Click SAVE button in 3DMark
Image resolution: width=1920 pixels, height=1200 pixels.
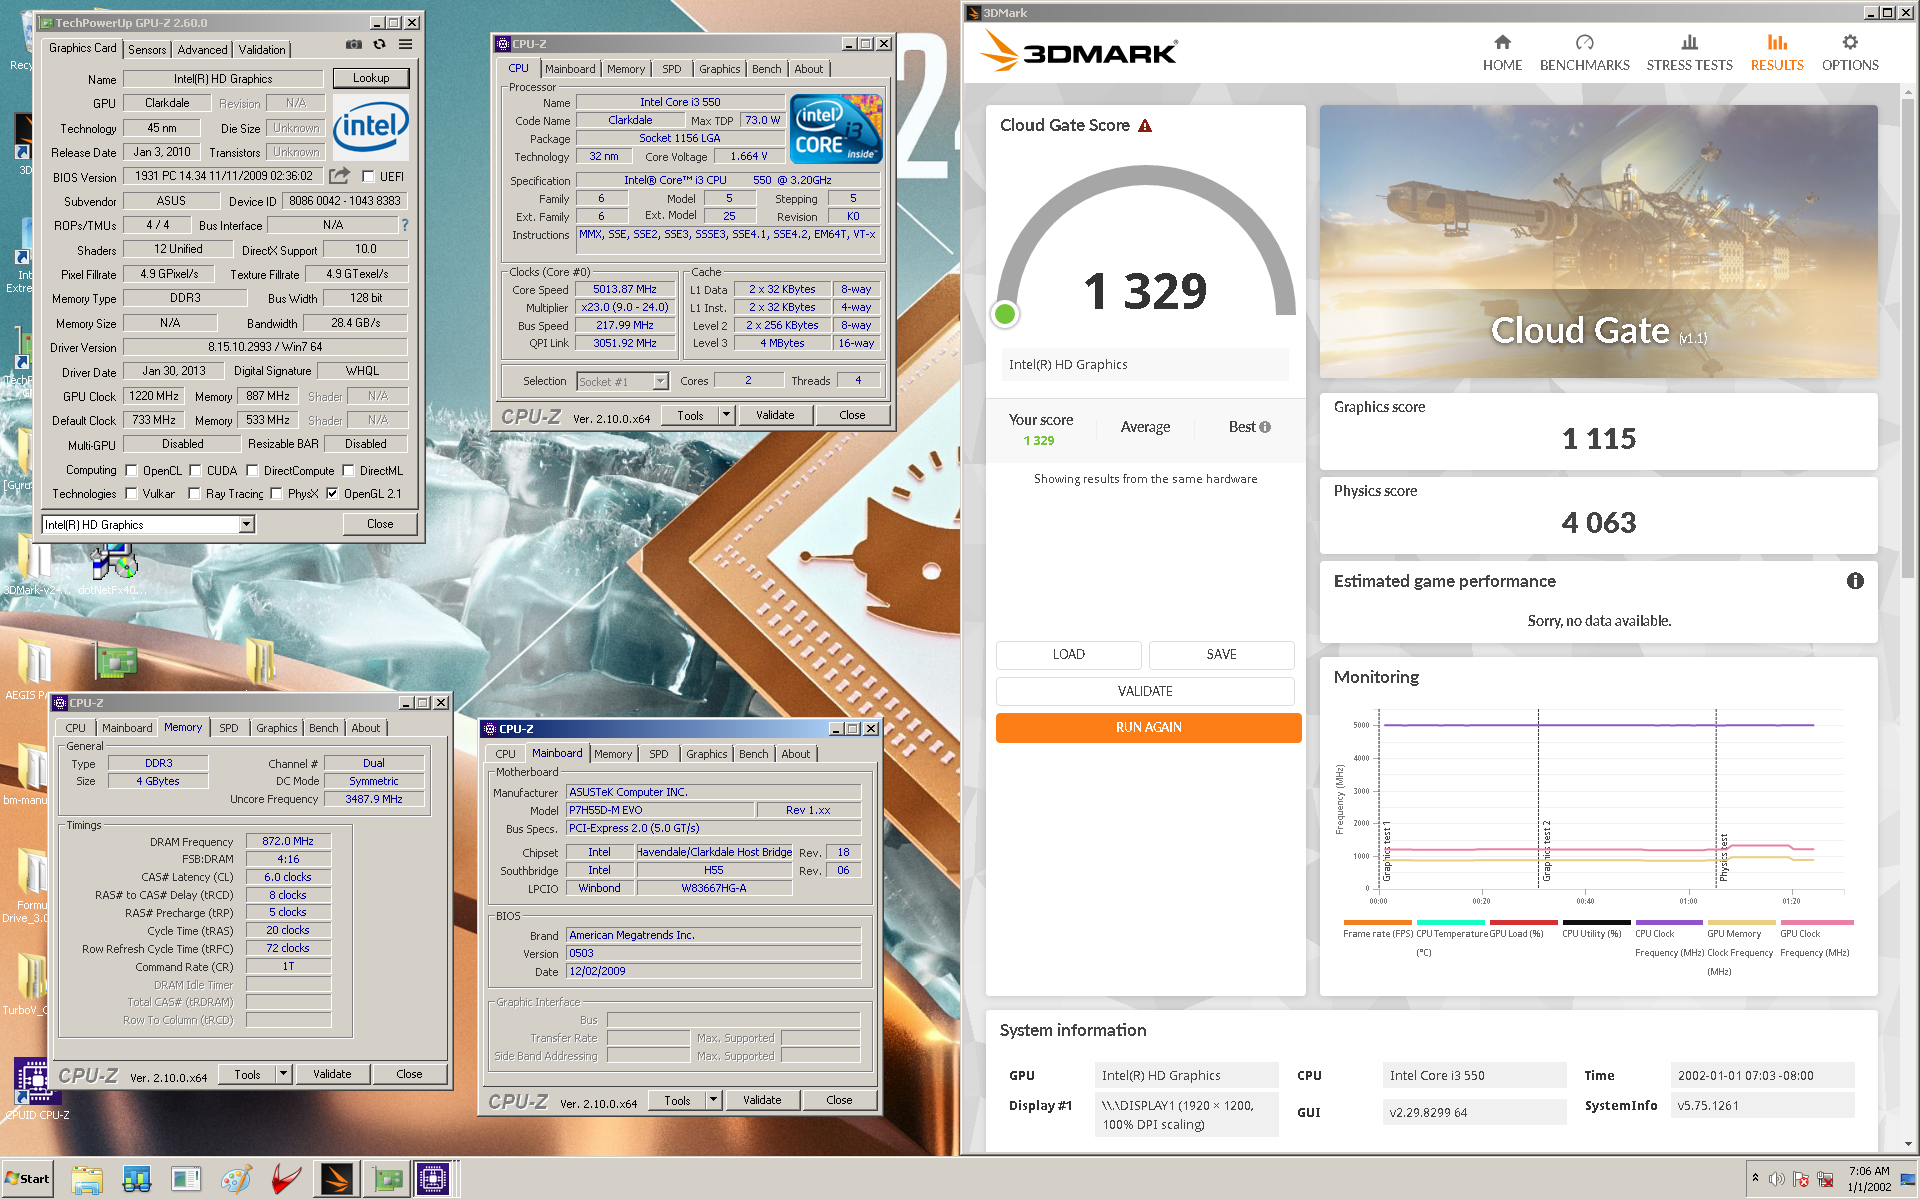(x=1221, y=654)
